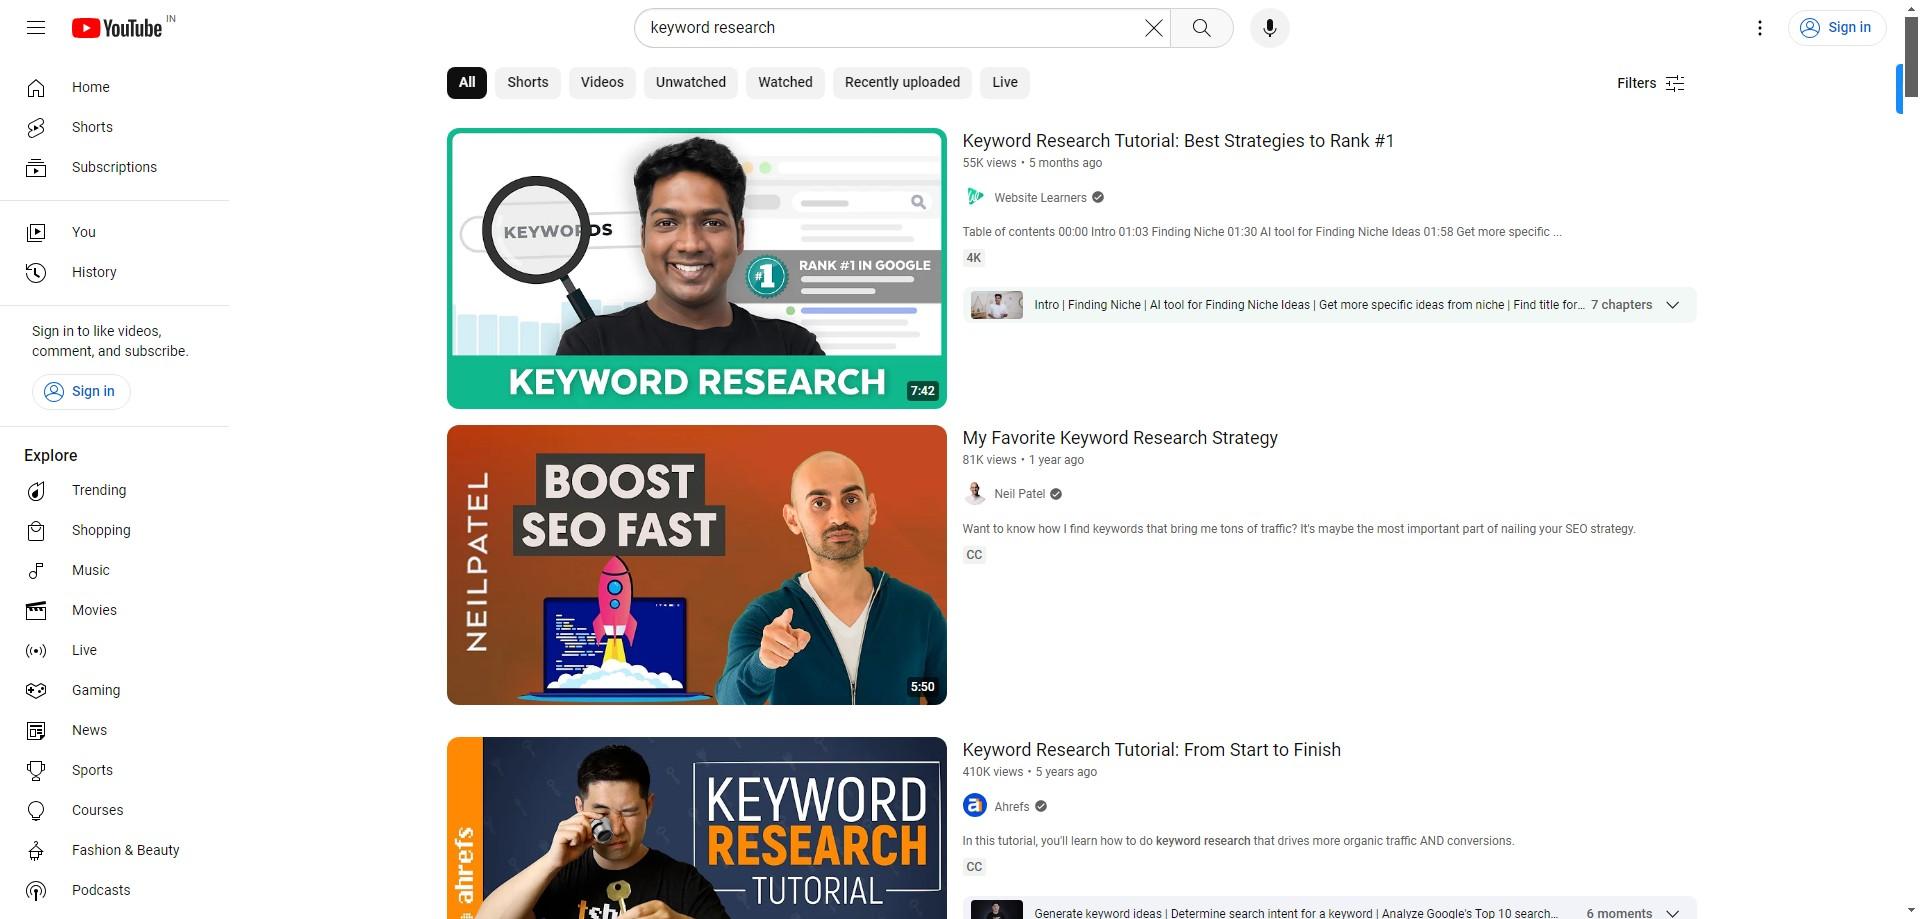Open the Filters panel

1651,83
